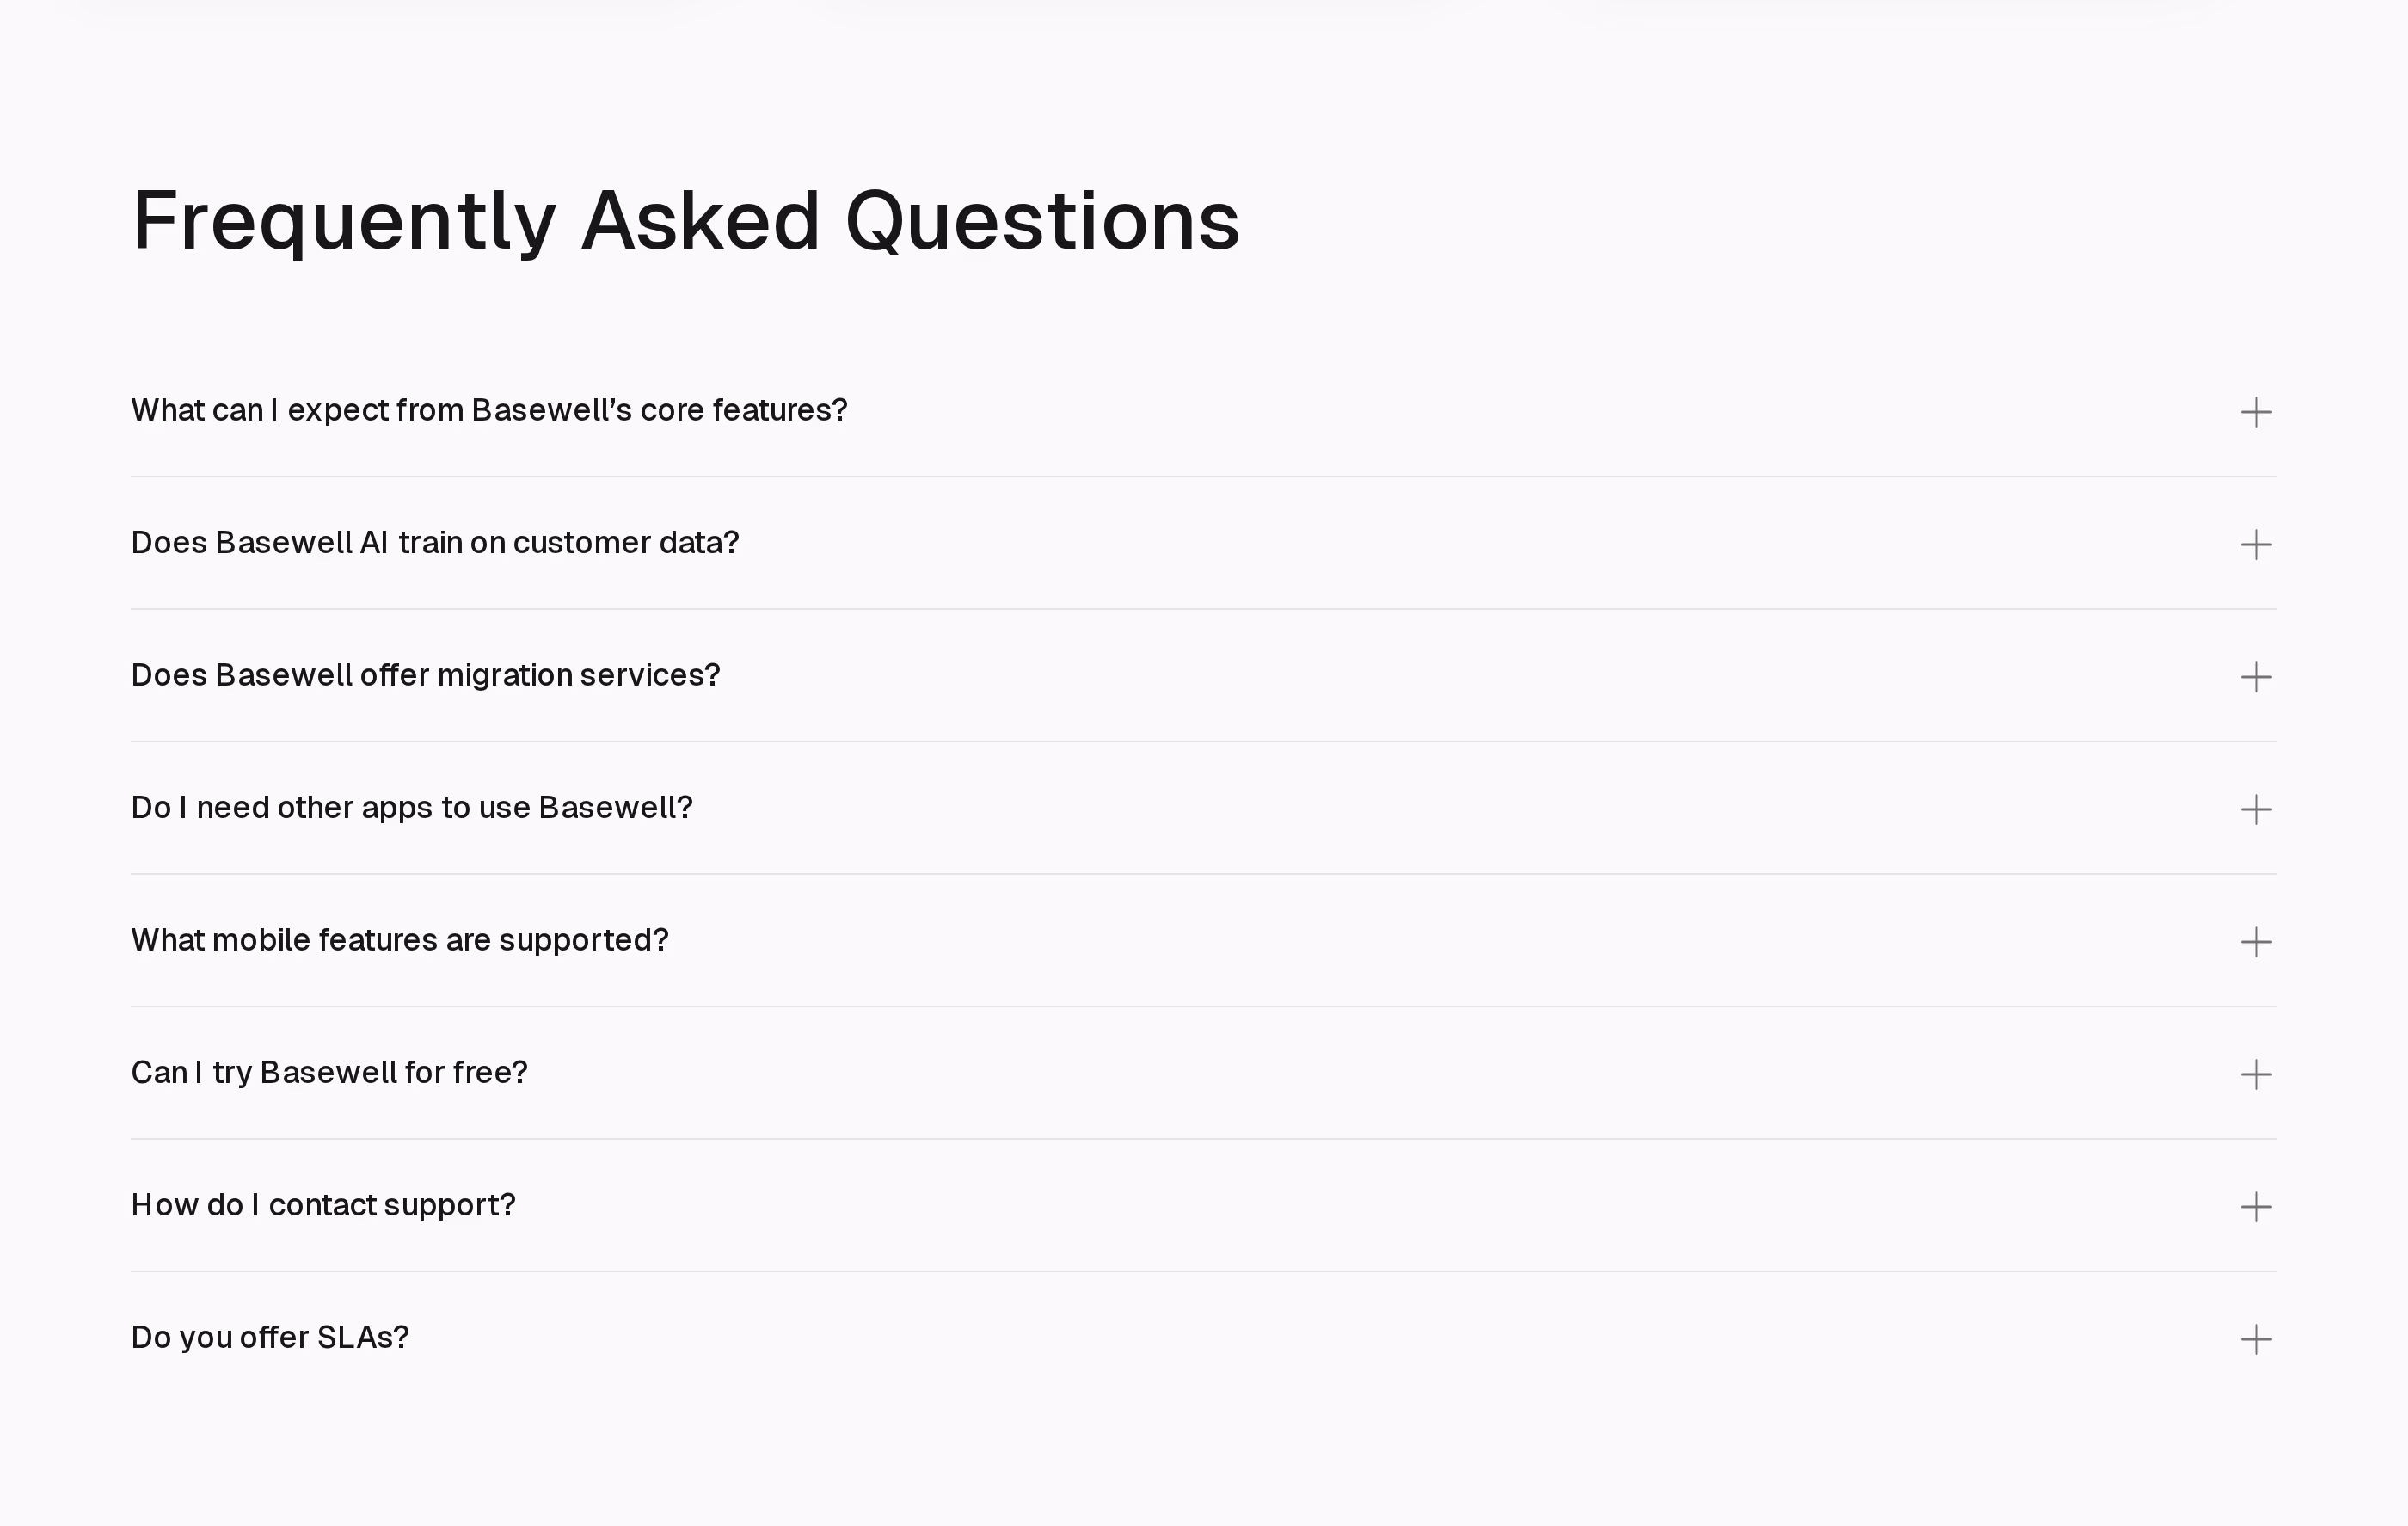Open 'Do you offer SLAs?' question text
The height and width of the screenshot is (1526, 2408).
270,1338
